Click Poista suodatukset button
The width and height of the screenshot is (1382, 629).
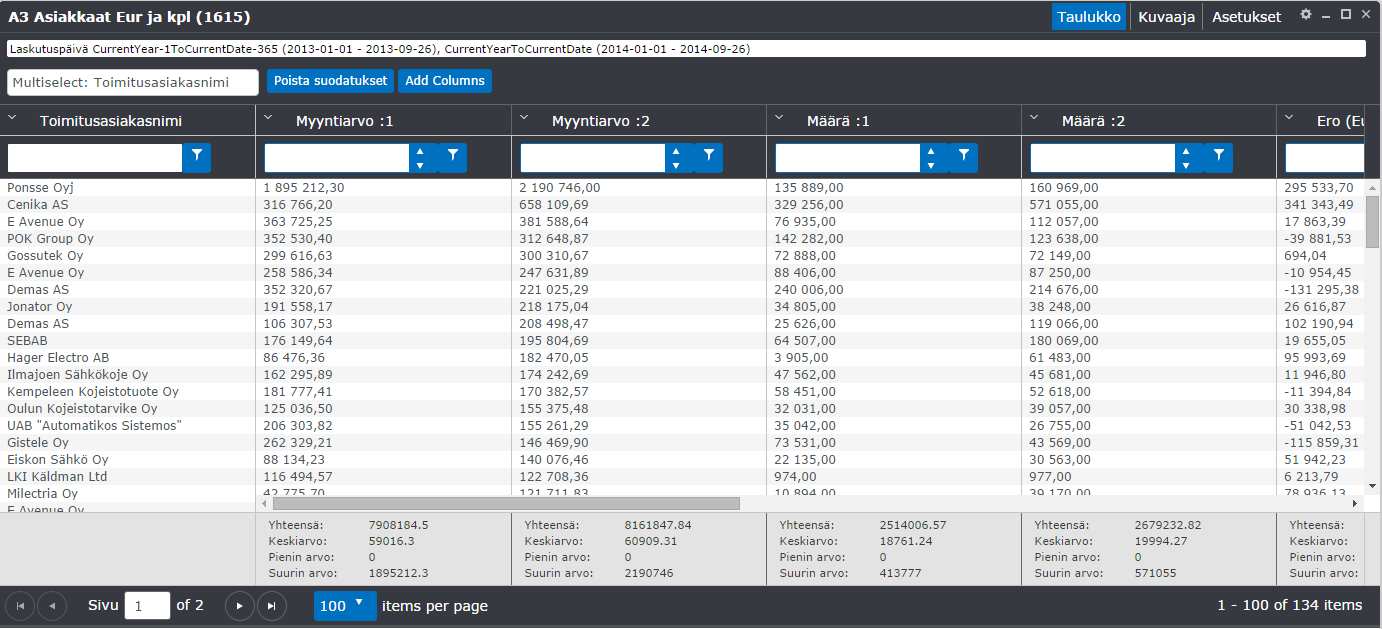point(331,81)
